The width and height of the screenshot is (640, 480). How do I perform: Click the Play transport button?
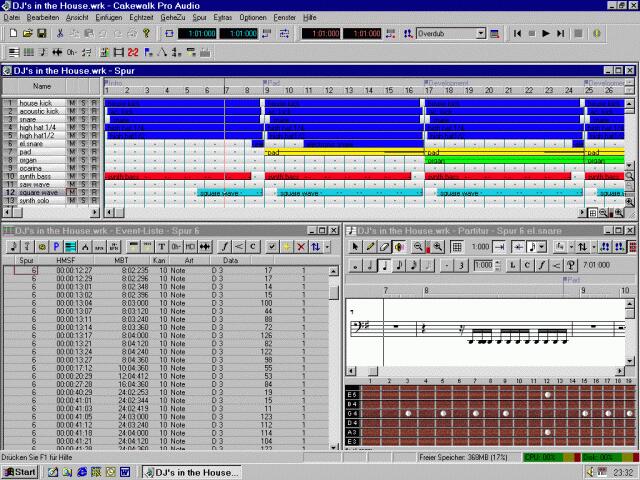click(546, 33)
